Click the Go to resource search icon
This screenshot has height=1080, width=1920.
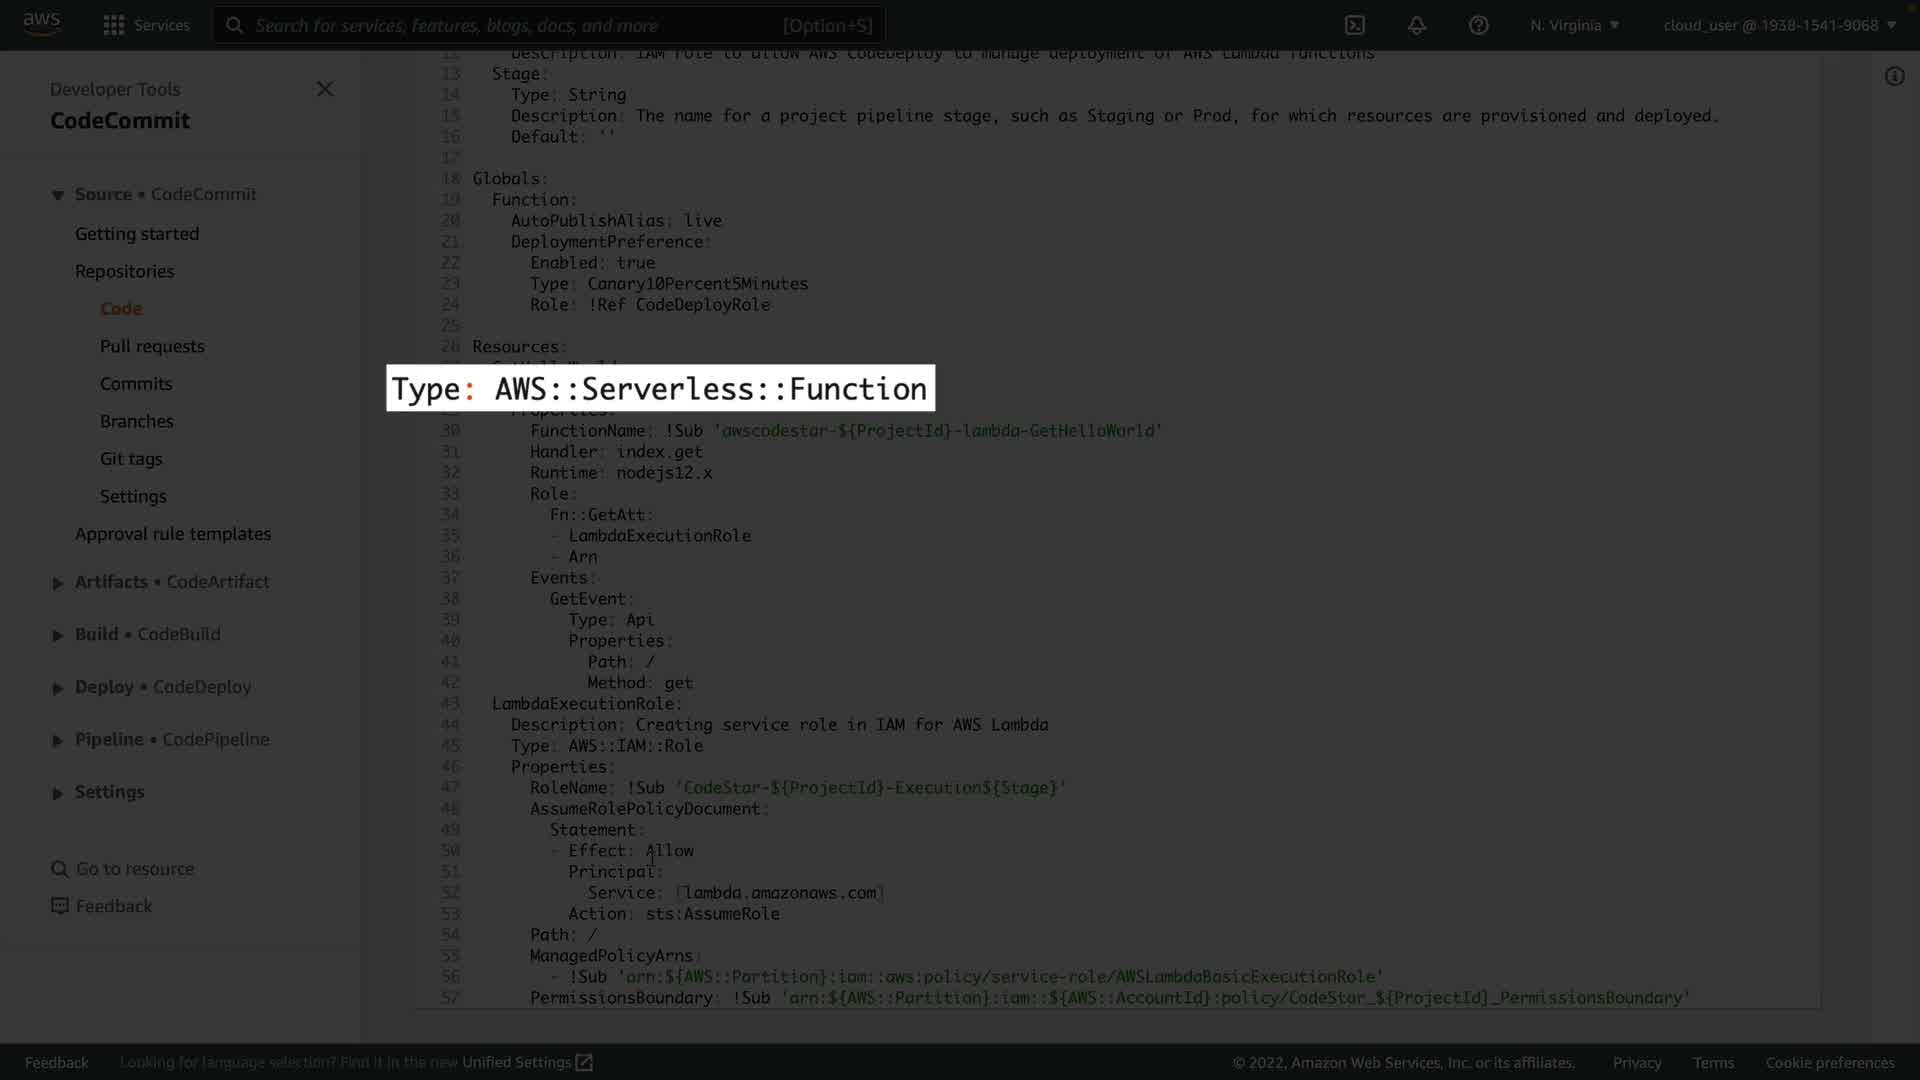pos(60,869)
